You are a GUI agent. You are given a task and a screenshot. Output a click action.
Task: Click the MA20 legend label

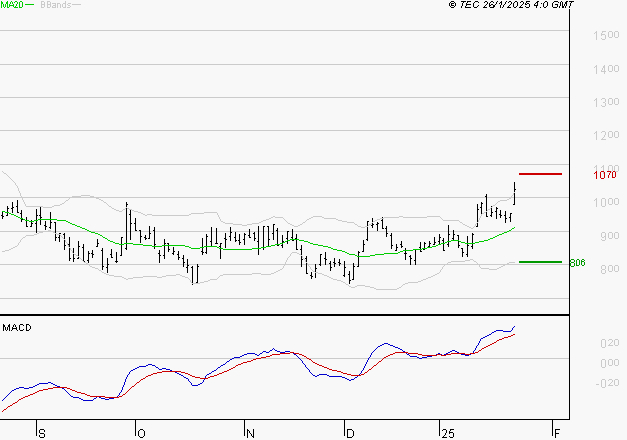12,6
